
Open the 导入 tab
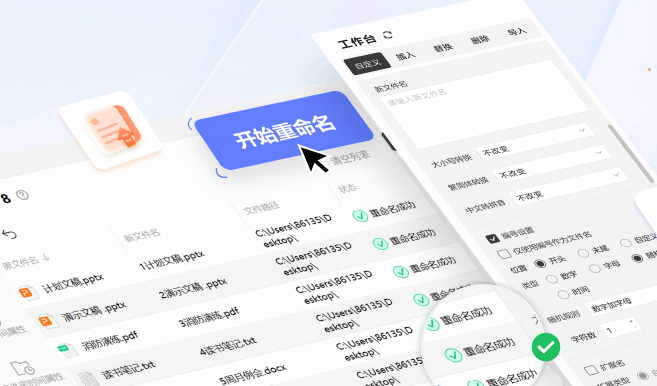click(517, 31)
